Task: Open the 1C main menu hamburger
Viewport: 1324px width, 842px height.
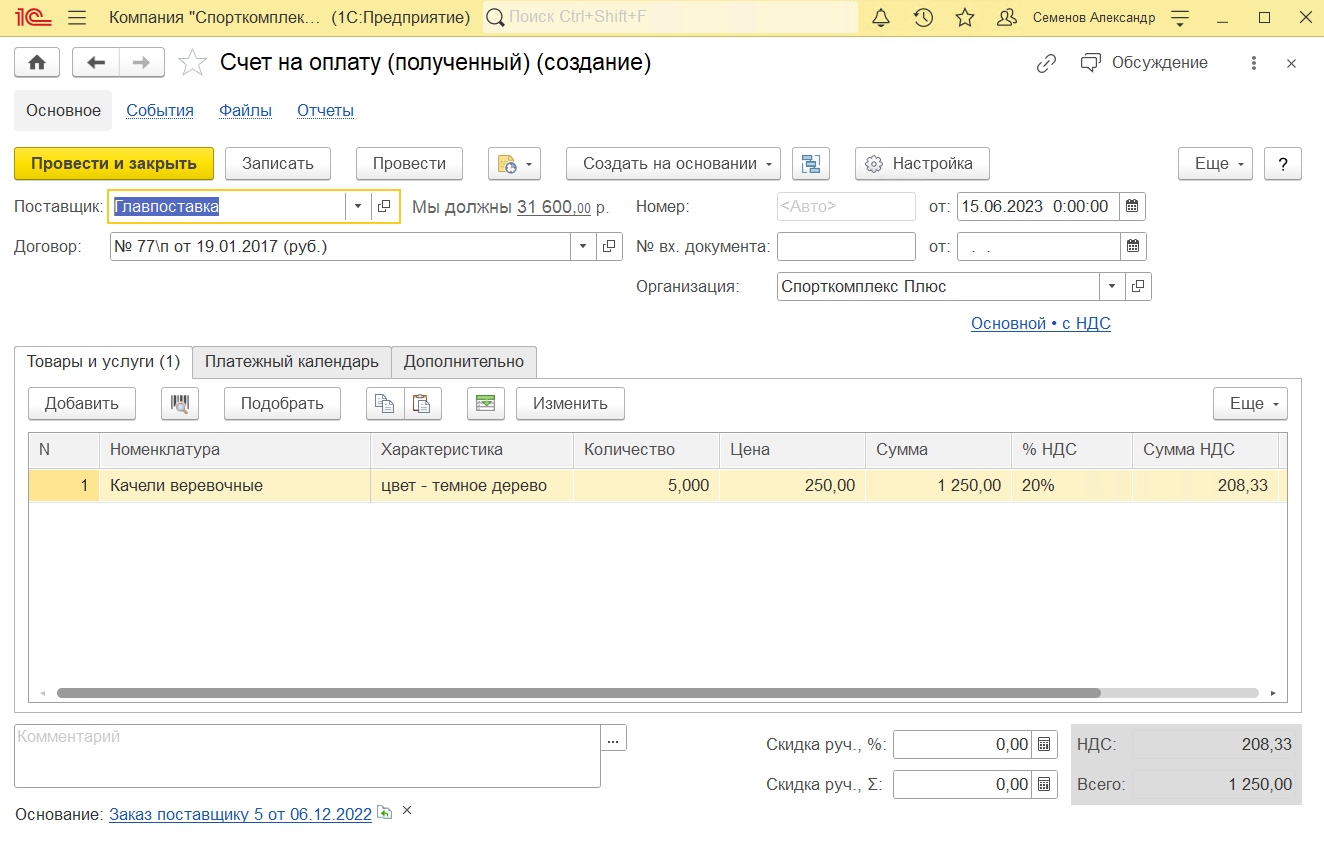Action: point(78,17)
